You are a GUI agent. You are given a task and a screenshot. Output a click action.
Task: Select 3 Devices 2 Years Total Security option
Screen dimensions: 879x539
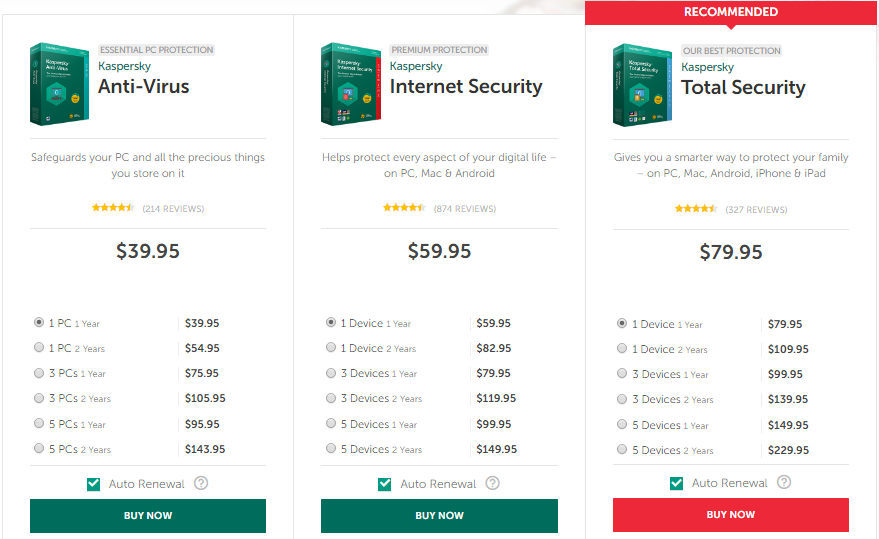(622, 399)
